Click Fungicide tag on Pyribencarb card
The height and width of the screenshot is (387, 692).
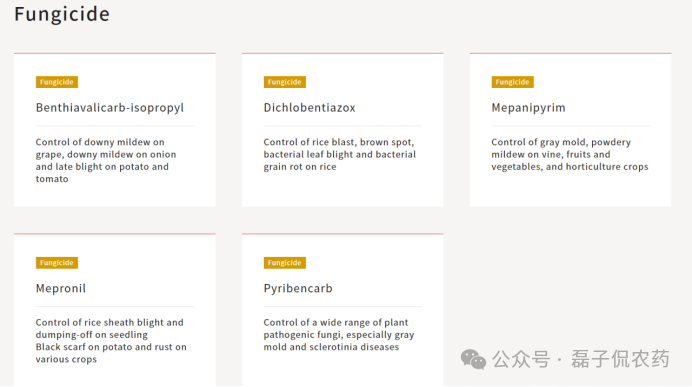285,263
